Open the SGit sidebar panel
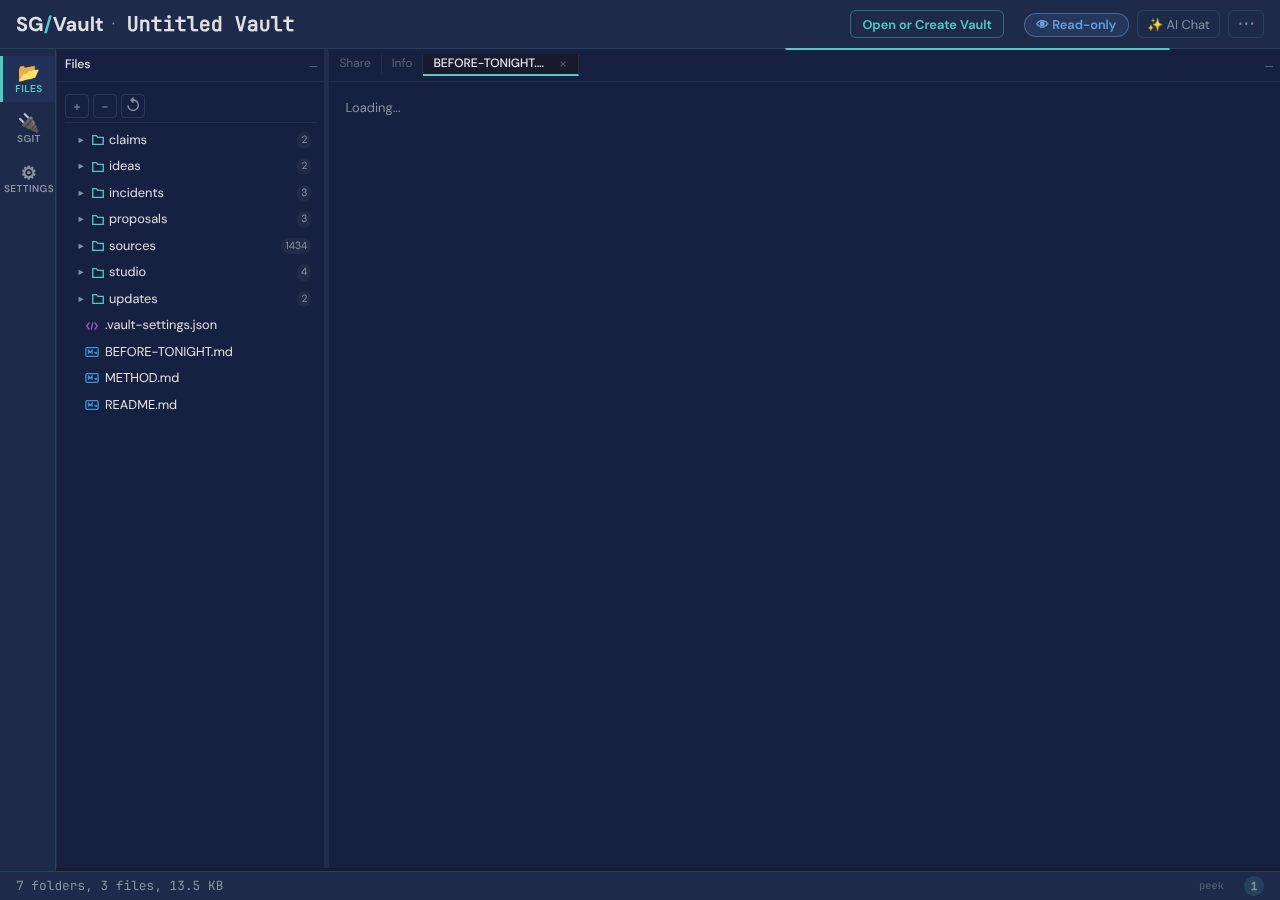The image size is (1280, 900). point(28,128)
